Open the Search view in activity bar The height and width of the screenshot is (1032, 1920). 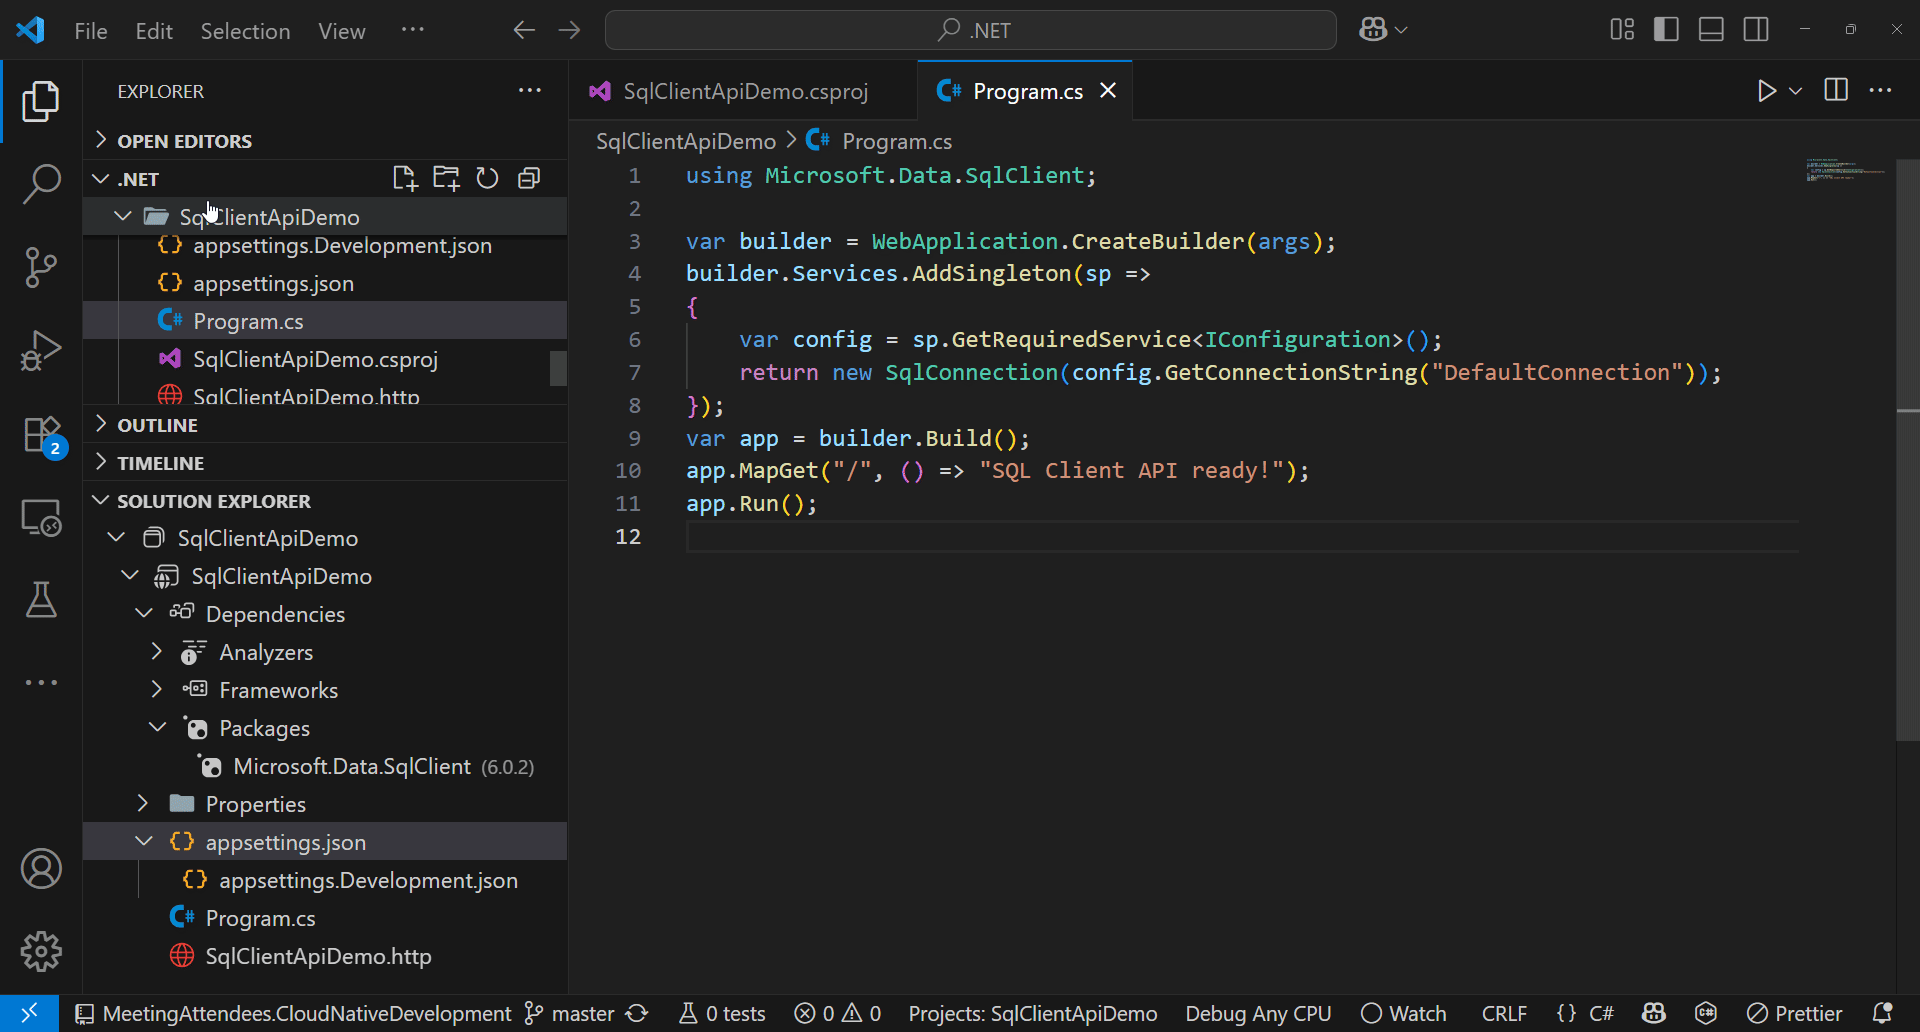tap(41, 184)
